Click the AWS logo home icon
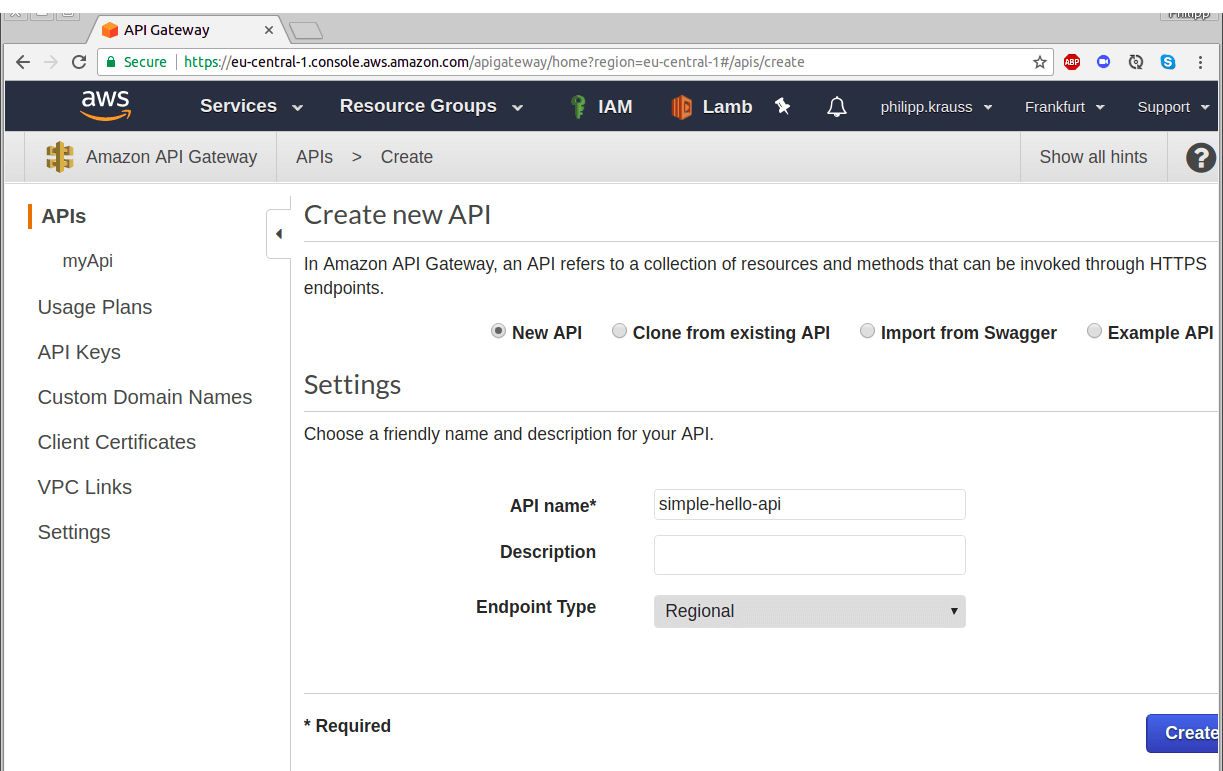This screenshot has width=1223, height=771. click(x=105, y=105)
